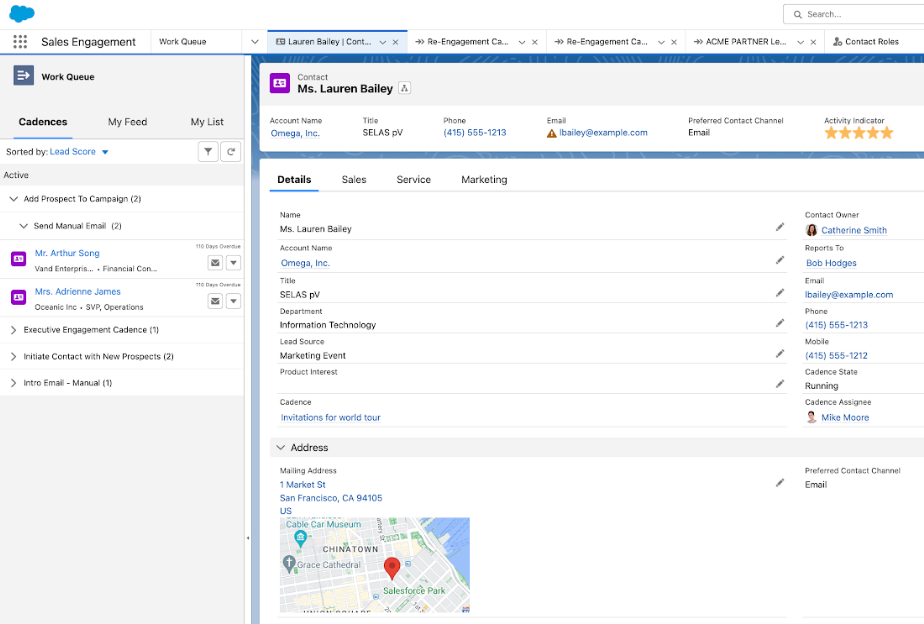Refresh the Work Queue list
The height and width of the screenshot is (624, 924).
pos(231,151)
